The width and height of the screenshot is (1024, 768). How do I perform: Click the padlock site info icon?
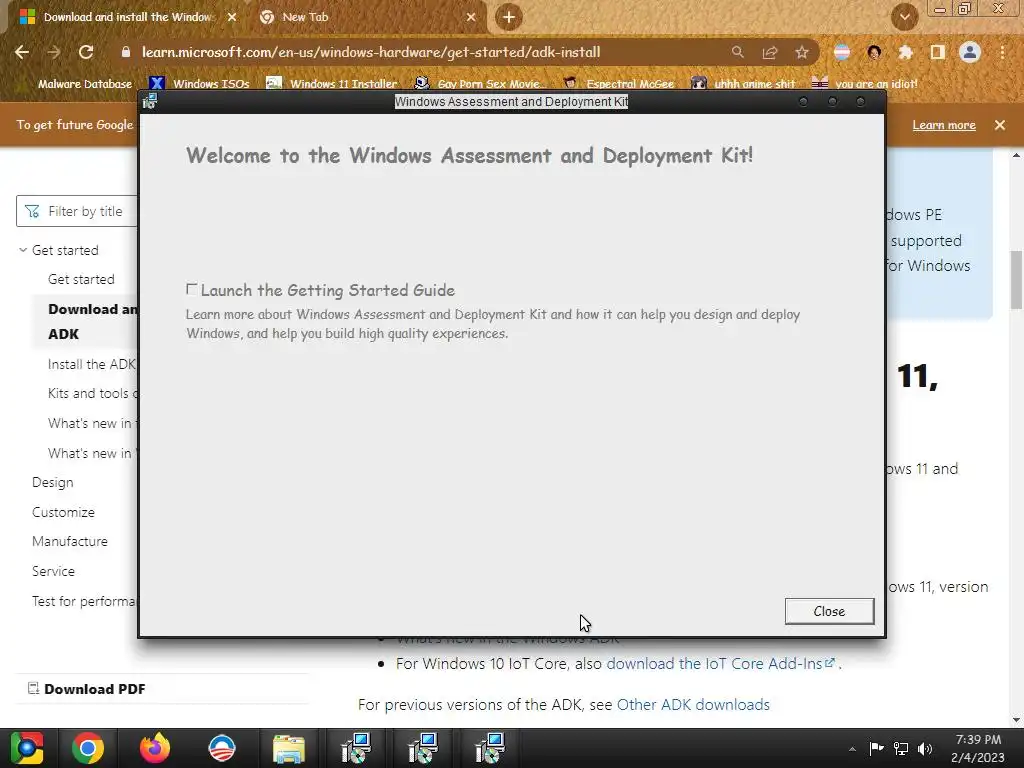[x=126, y=52]
